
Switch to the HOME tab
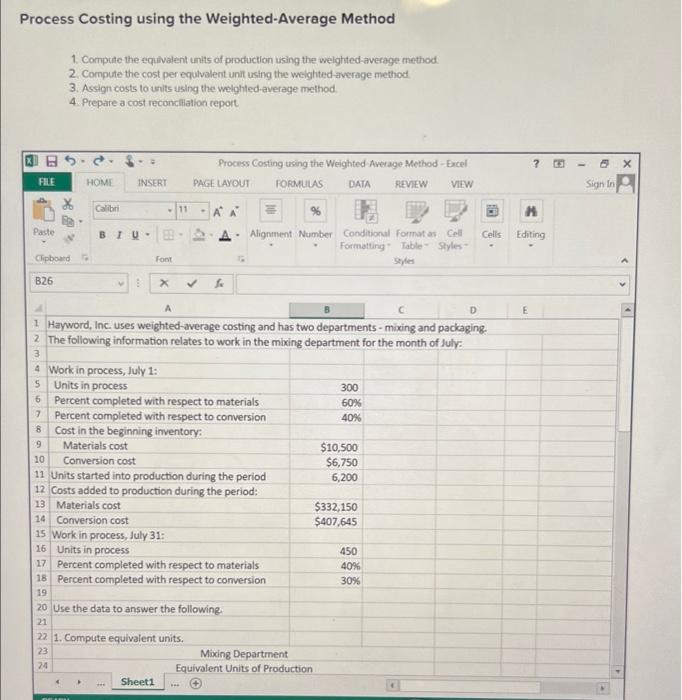click(x=100, y=183)
